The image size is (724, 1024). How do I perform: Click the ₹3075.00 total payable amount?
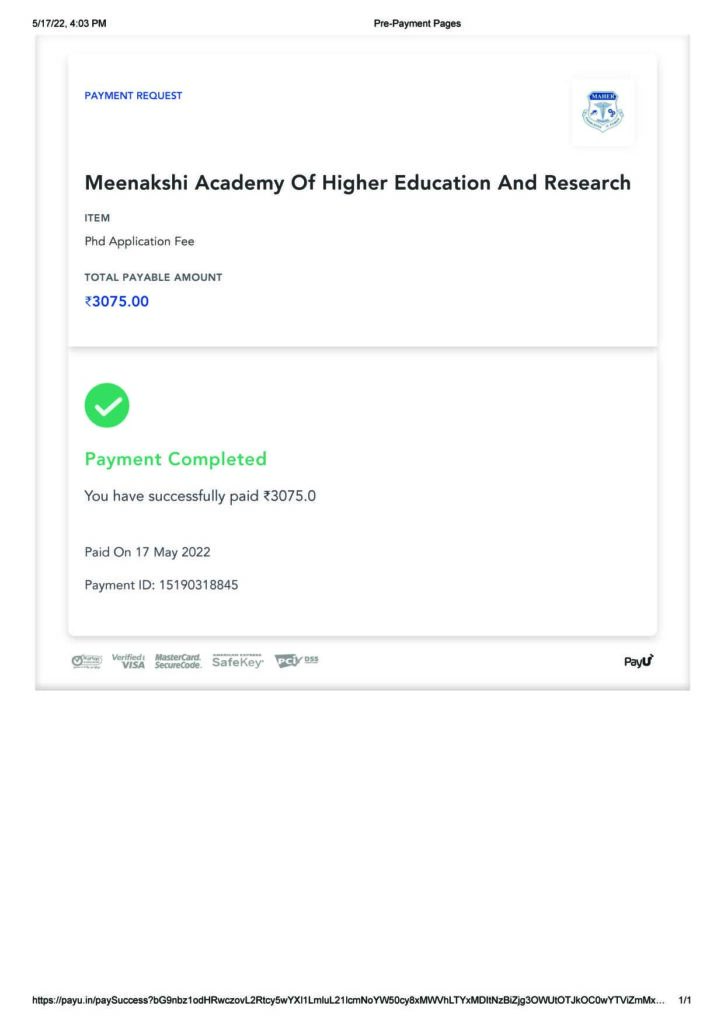coord(117,302)
